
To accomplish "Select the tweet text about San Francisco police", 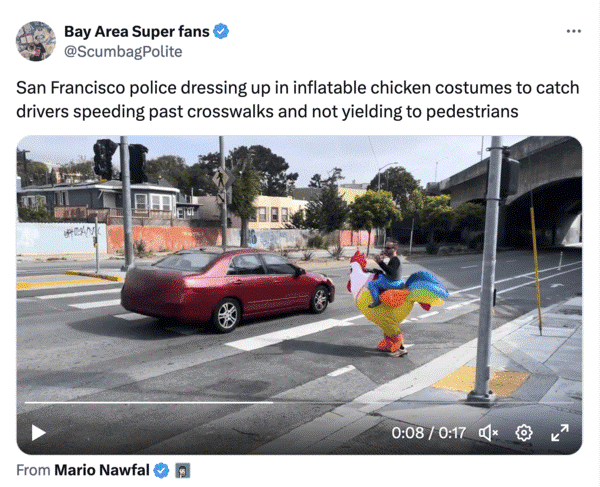I will [x=297, y=99].
